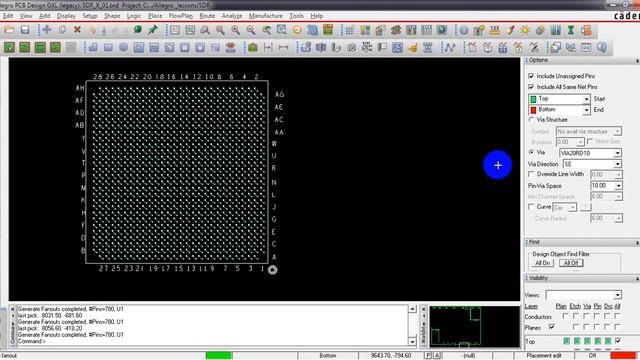Screen dimensions: 640x360
Task: Toggle Include All Same Net Pins checkbox
Action: coord(531,87)
